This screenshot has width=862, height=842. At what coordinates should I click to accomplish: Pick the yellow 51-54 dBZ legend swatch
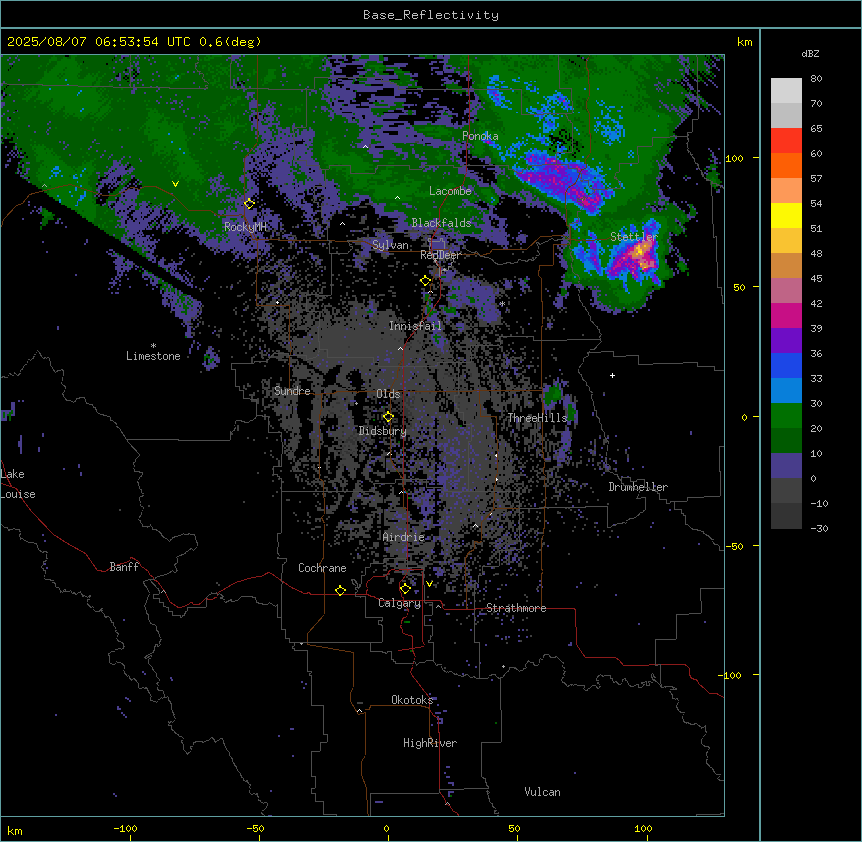786,216
